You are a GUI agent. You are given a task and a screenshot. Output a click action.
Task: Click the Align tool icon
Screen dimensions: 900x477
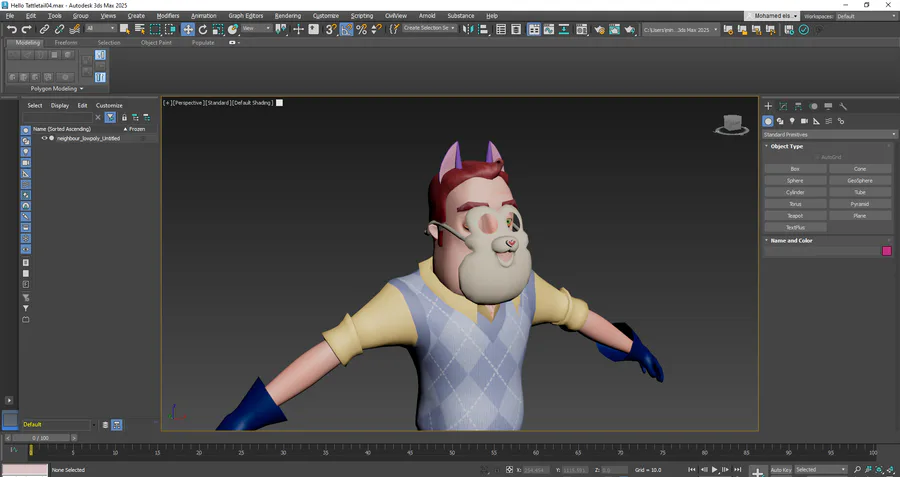483,29
